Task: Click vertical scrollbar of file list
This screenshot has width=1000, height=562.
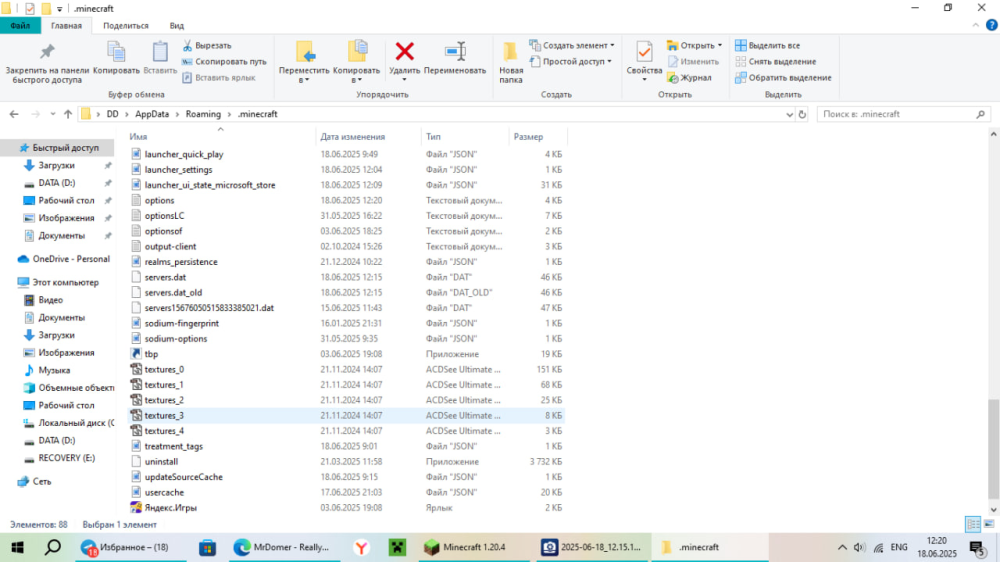Action: click(x=993, y=448)
